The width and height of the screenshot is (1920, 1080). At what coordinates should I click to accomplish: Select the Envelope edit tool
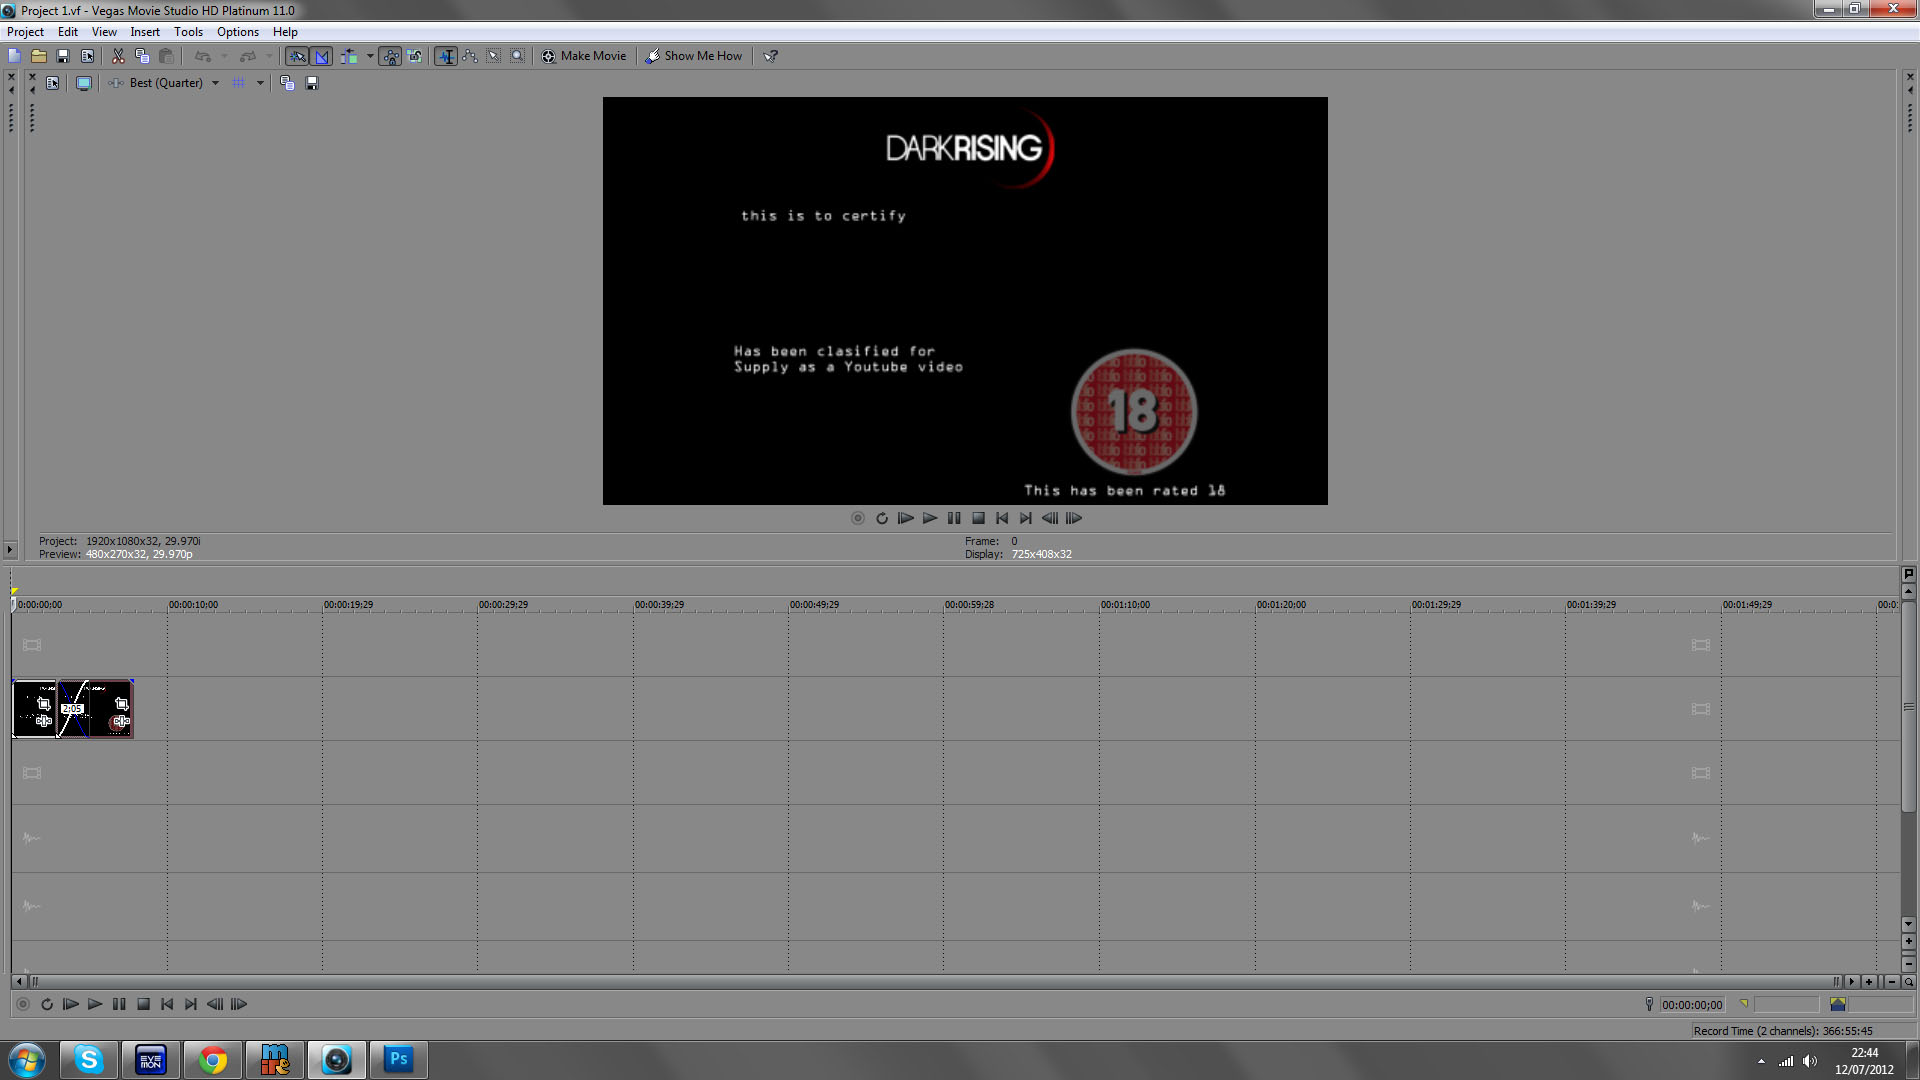pos(470,56)
